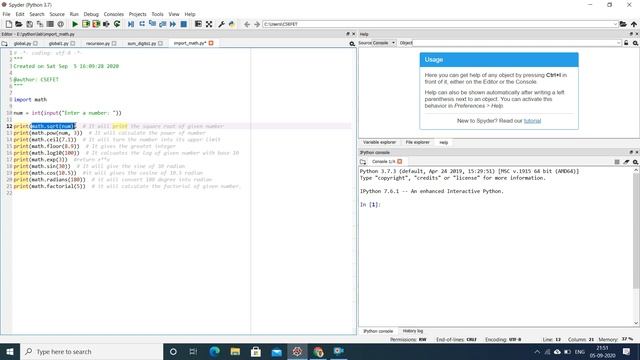
Task: Lock the Help pane
Action: (x=626, y=43)
